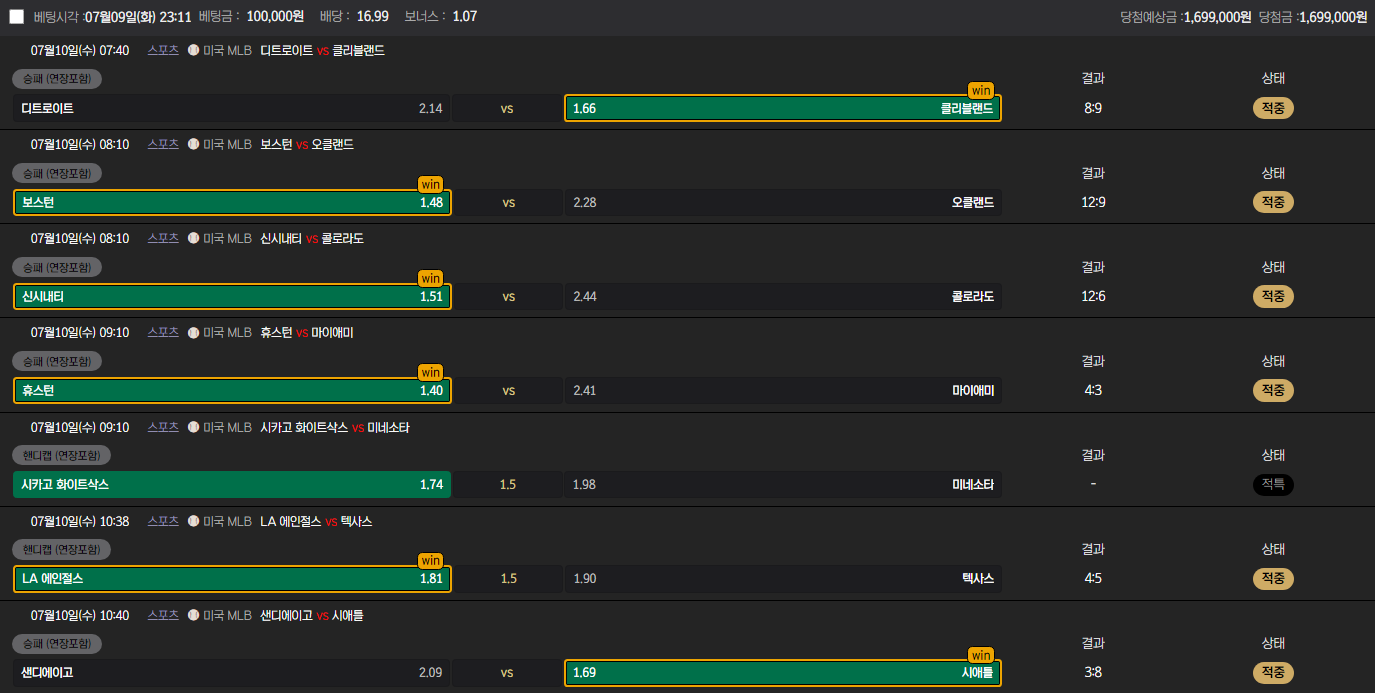This screenshot has height=693, width=1375.
Task: Click baseball icon in 보스턴 vs 오클랜드 row
Action: coord(194,144)
